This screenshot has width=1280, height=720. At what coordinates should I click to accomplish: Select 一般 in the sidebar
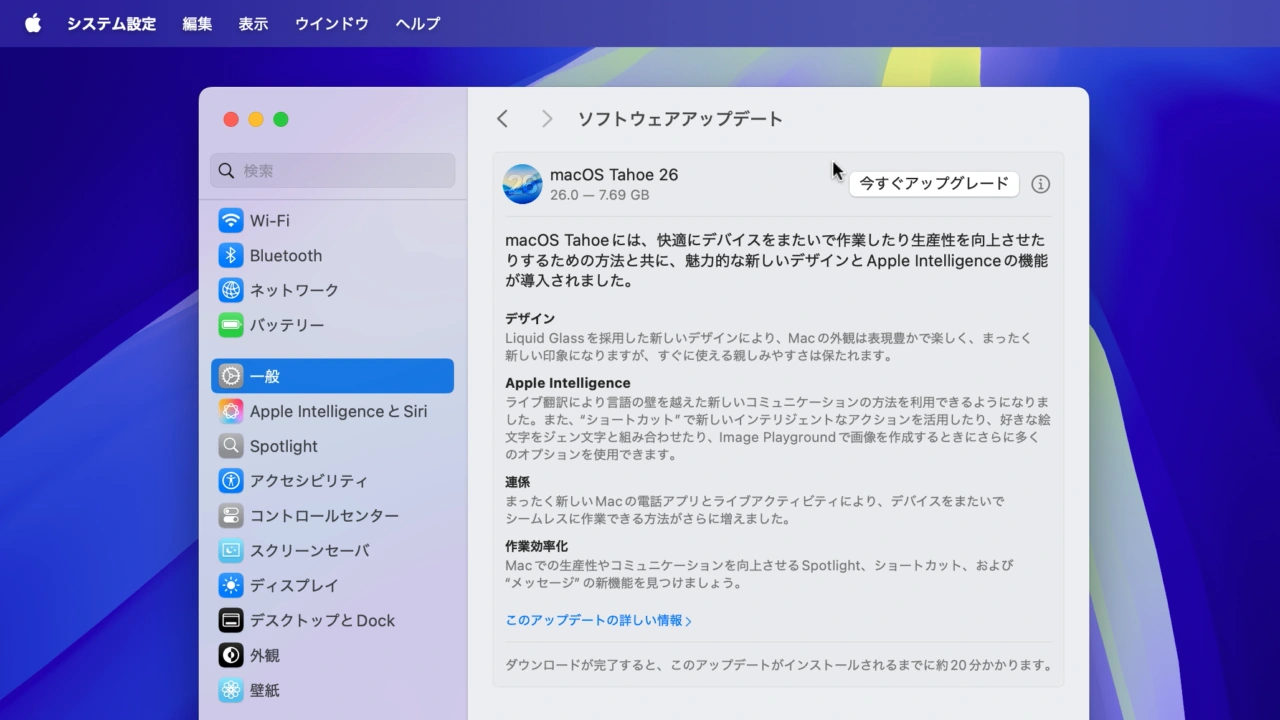tap(332, 376)
